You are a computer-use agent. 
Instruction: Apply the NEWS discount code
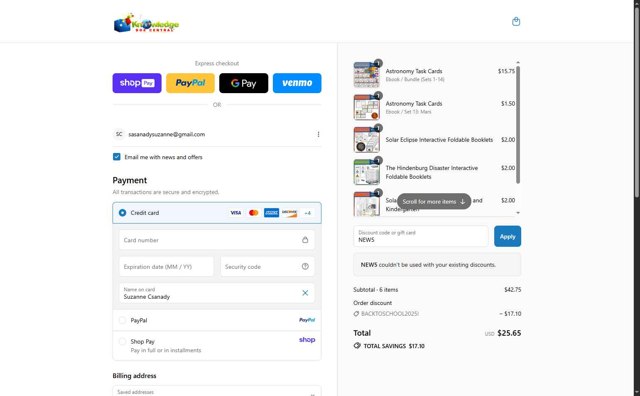507,236
